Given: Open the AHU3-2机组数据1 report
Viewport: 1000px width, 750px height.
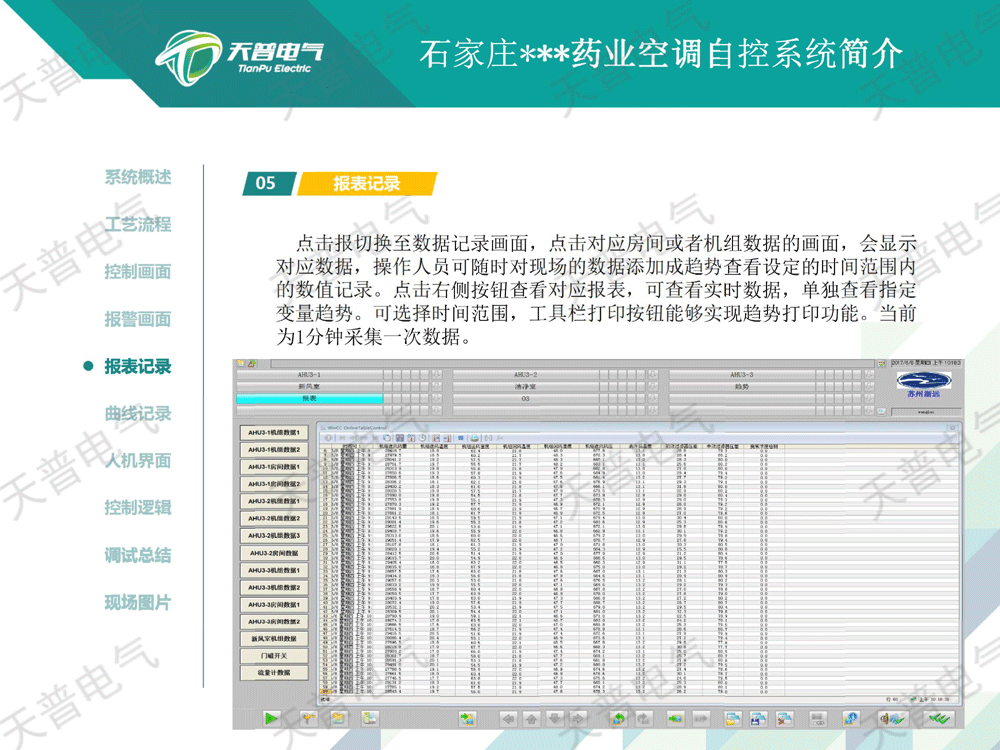Looking at the screenshot, I should [274, 501].
